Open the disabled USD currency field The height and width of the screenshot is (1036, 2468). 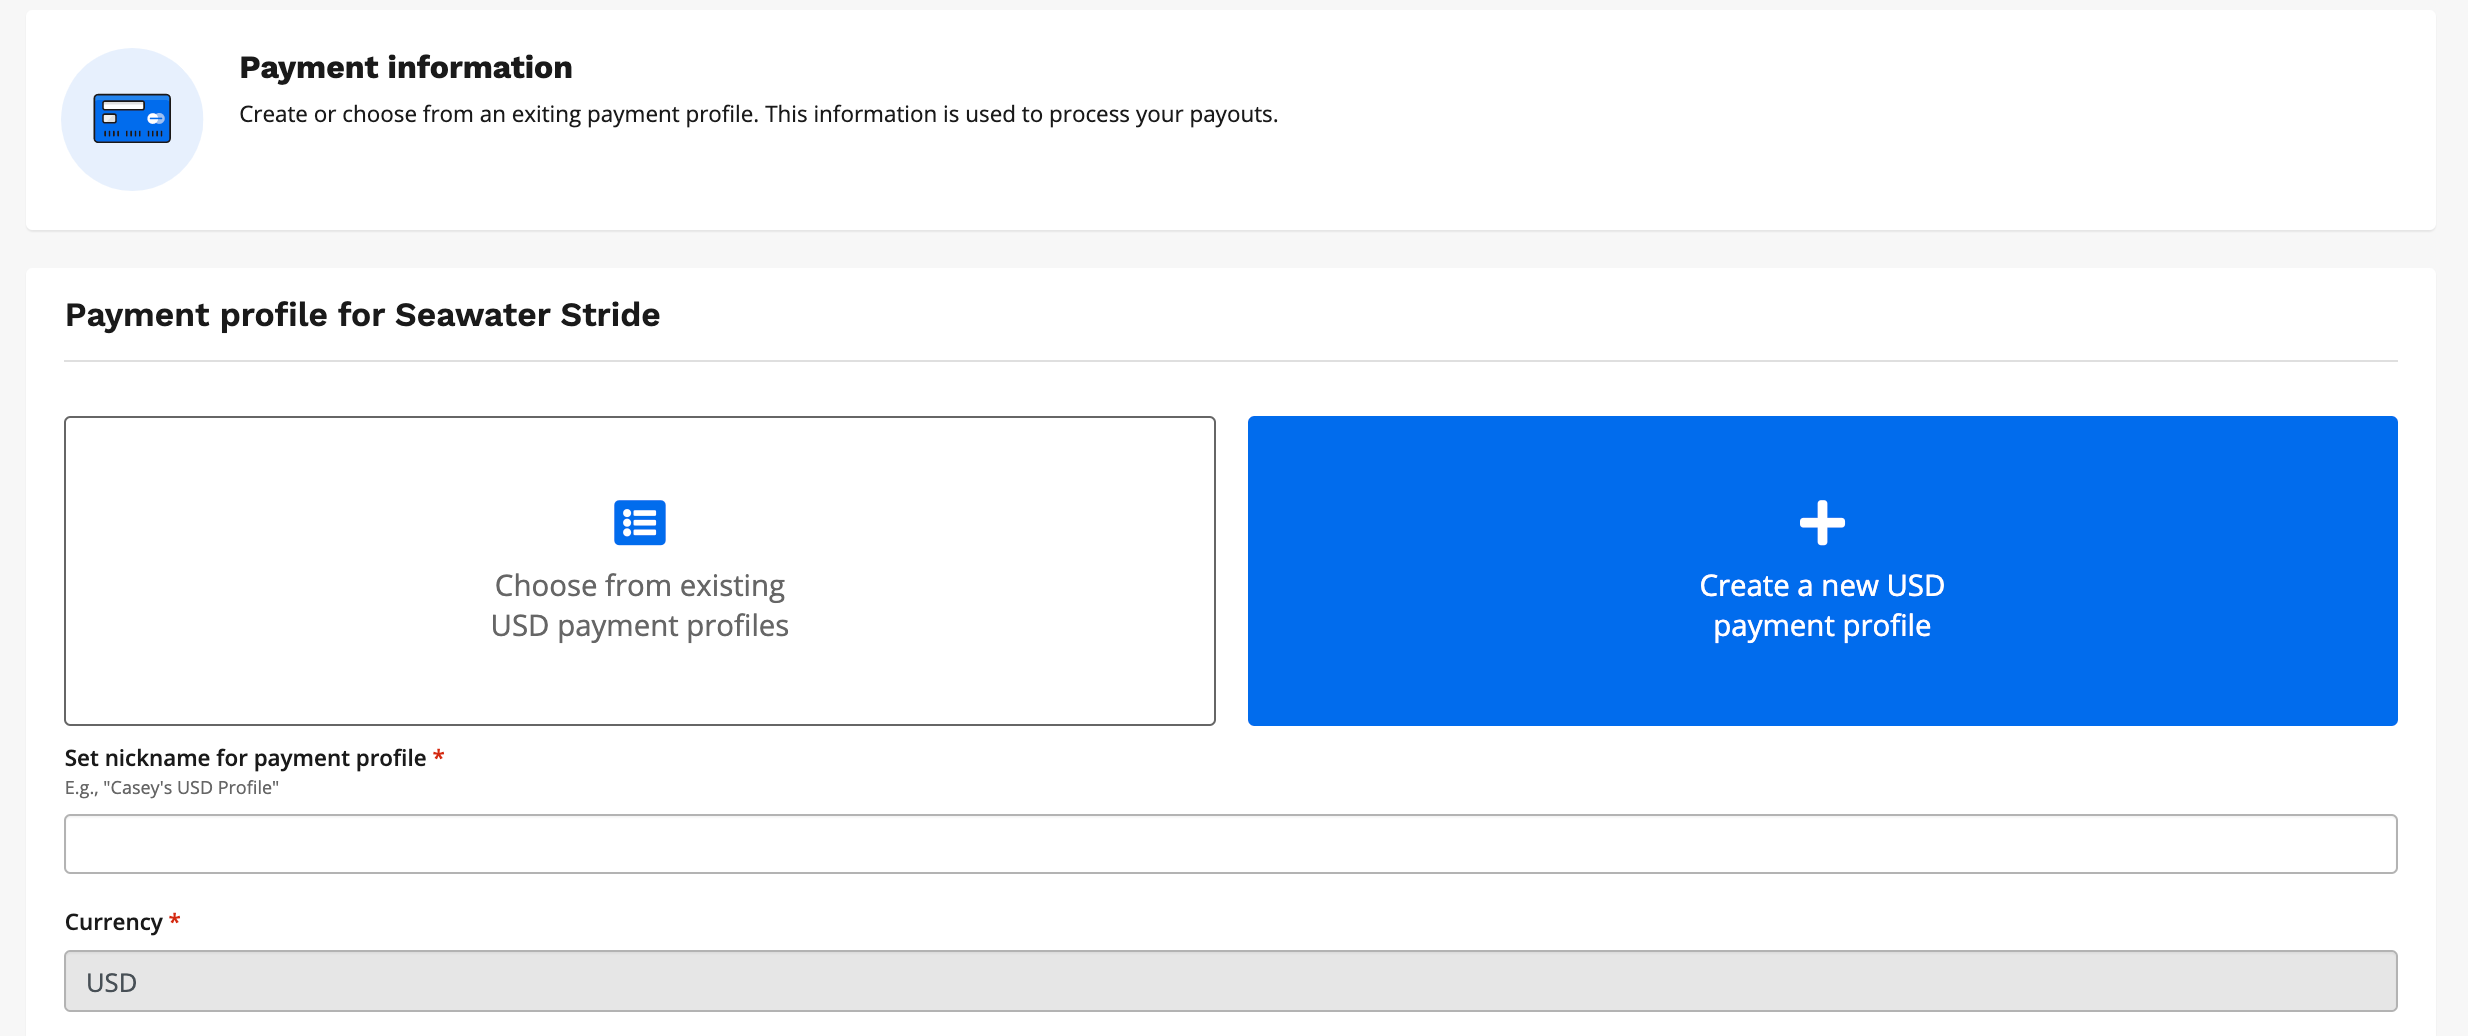pos(1231,981)
